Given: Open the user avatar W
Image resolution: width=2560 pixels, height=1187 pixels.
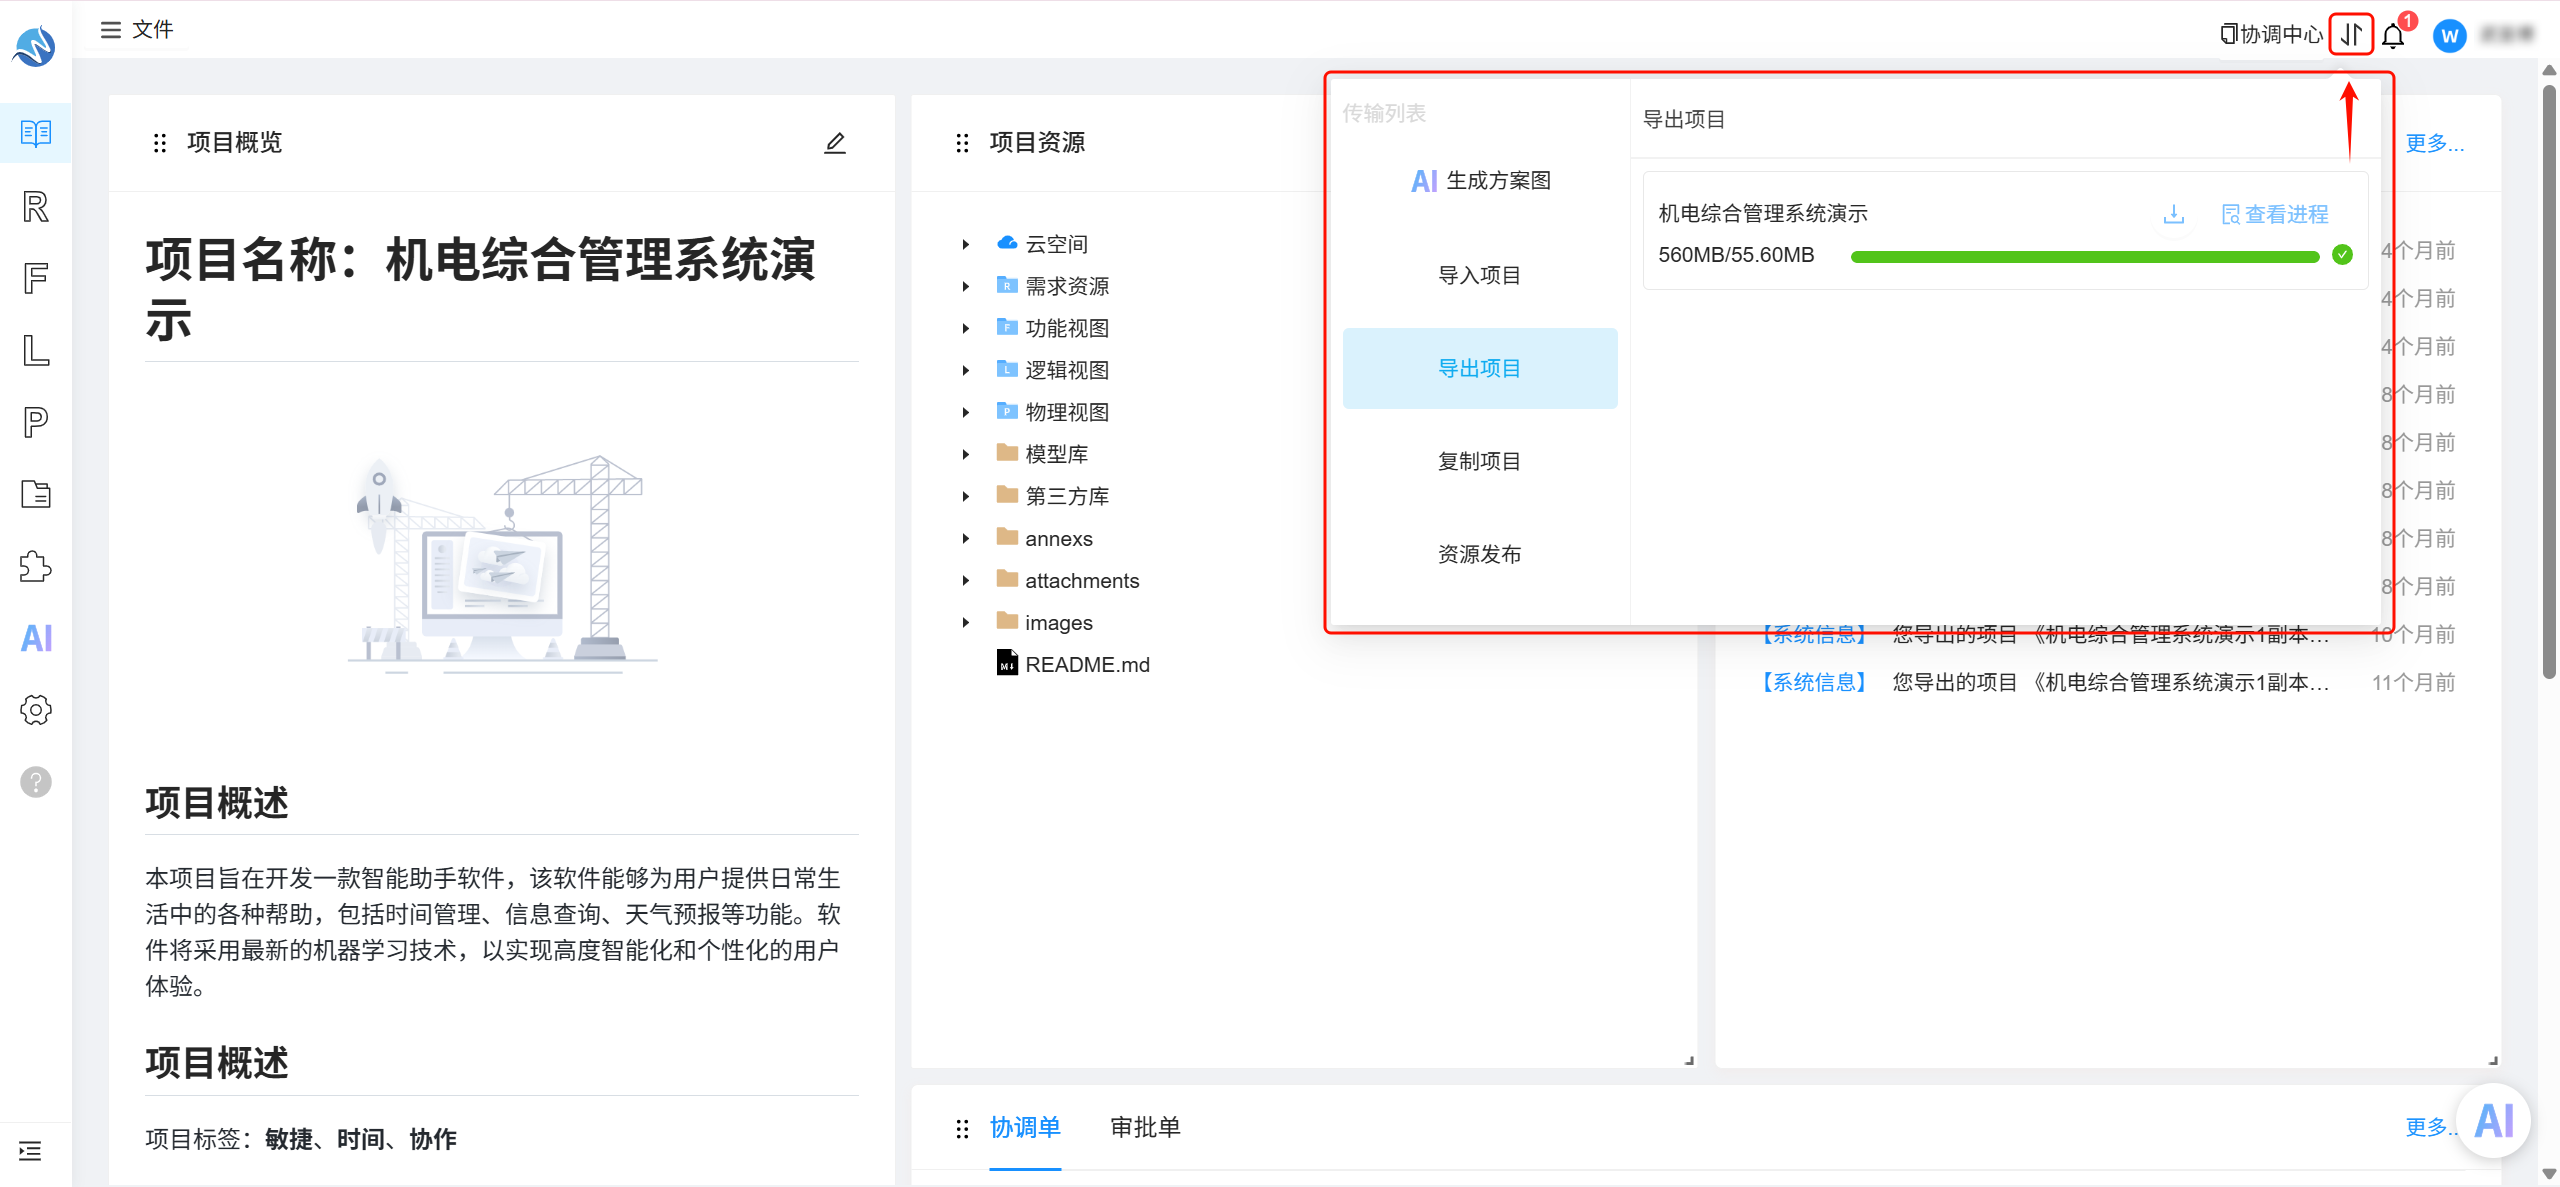Looking at the screenshot, I should click(x=2449, y=36).
